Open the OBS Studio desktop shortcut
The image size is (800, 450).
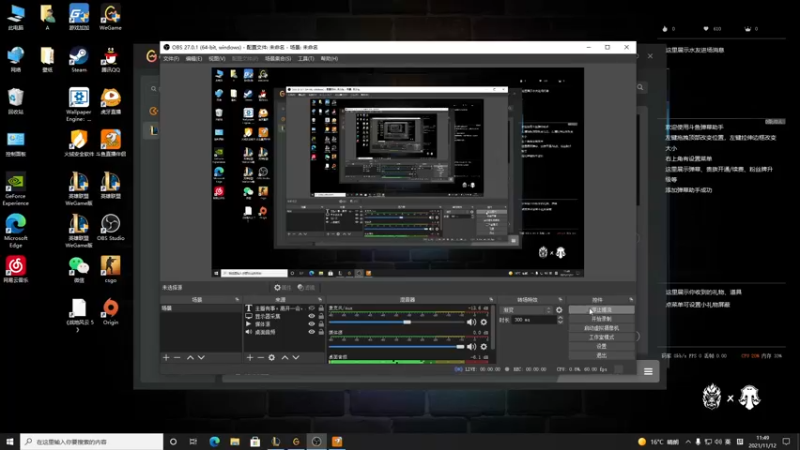(x=110, y=228)
